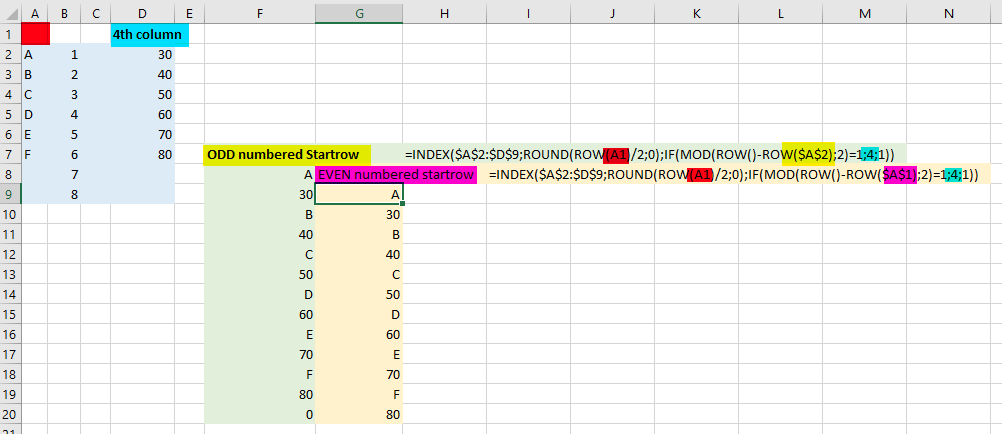Click the fill handle of cell G9
This screenshot has height=434, width=1002.
coord(403,203)
